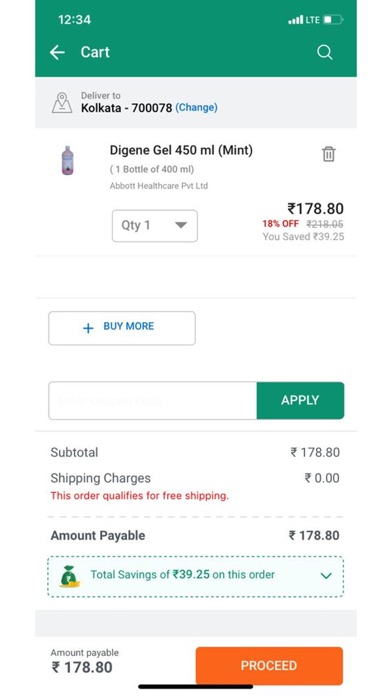Image resolution: width=392 pixels, height=696 pixels.
Task: Open the Qty 1 dropdown
Action: (x=154, y=226)
